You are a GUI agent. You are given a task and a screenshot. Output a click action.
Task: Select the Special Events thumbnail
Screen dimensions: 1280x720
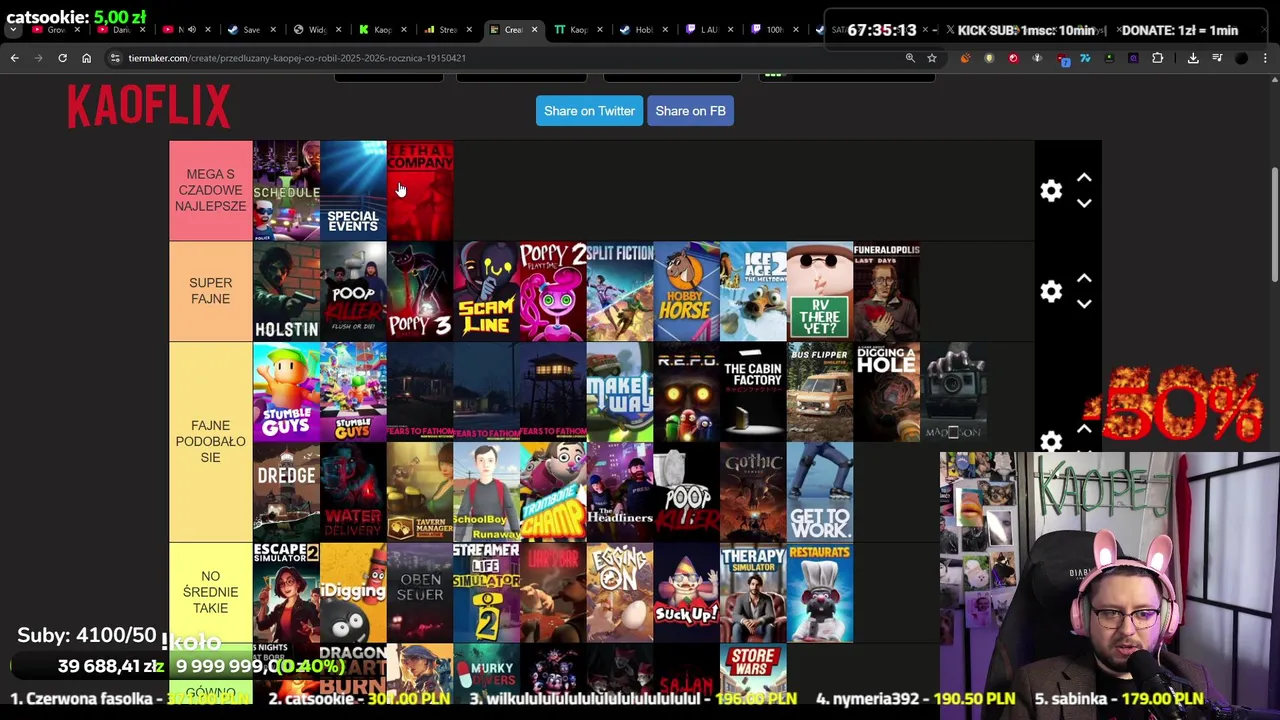353,190
